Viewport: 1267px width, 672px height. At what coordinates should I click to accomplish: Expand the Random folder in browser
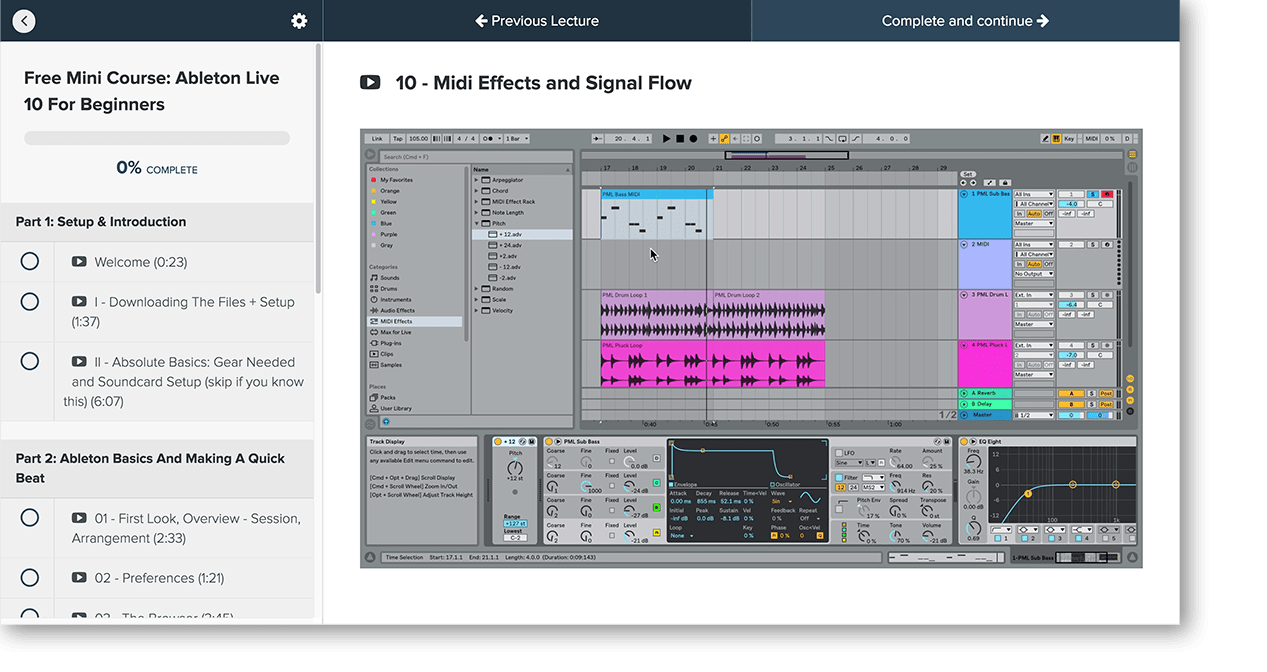(x=477, y=289)
